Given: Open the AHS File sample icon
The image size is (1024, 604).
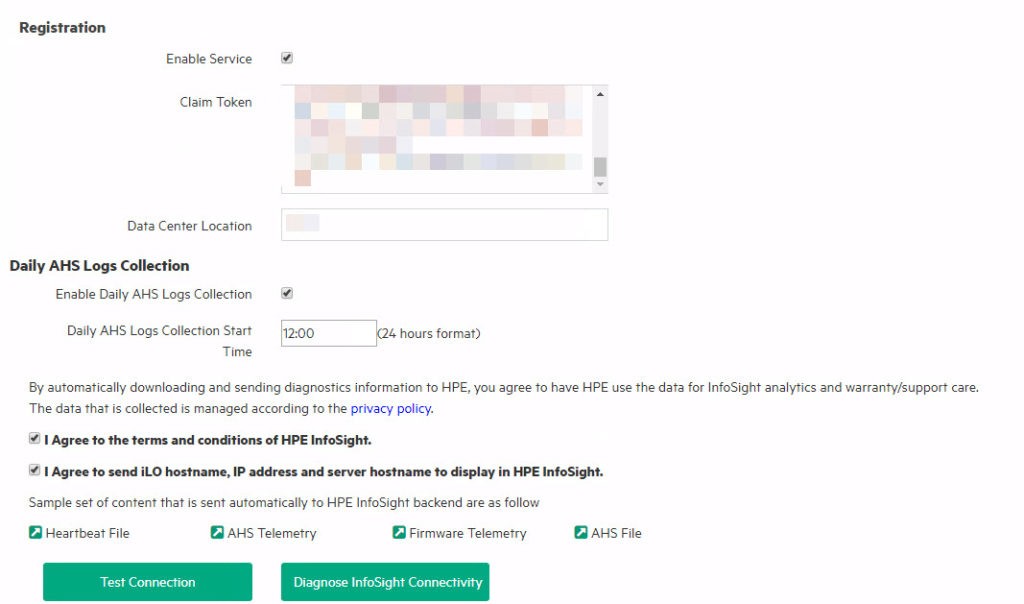Looking at the screenshot, I should coord(581,533).
